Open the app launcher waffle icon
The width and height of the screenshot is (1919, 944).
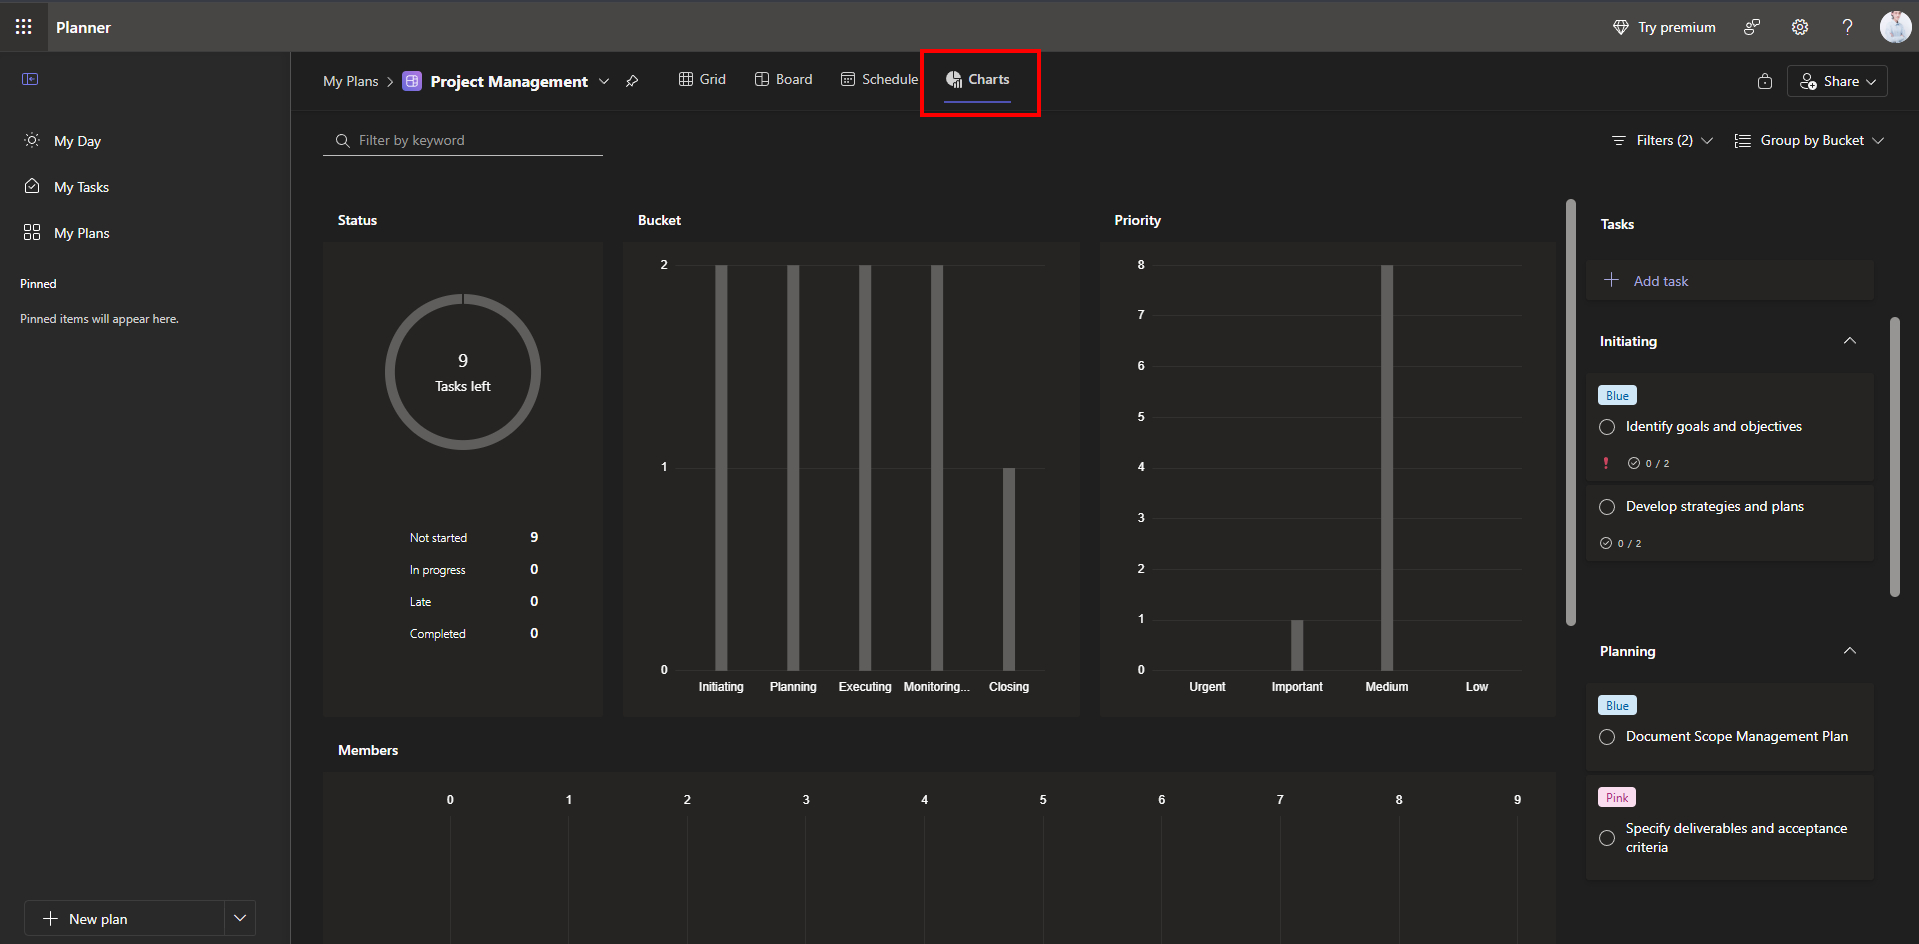pos(24,27)
